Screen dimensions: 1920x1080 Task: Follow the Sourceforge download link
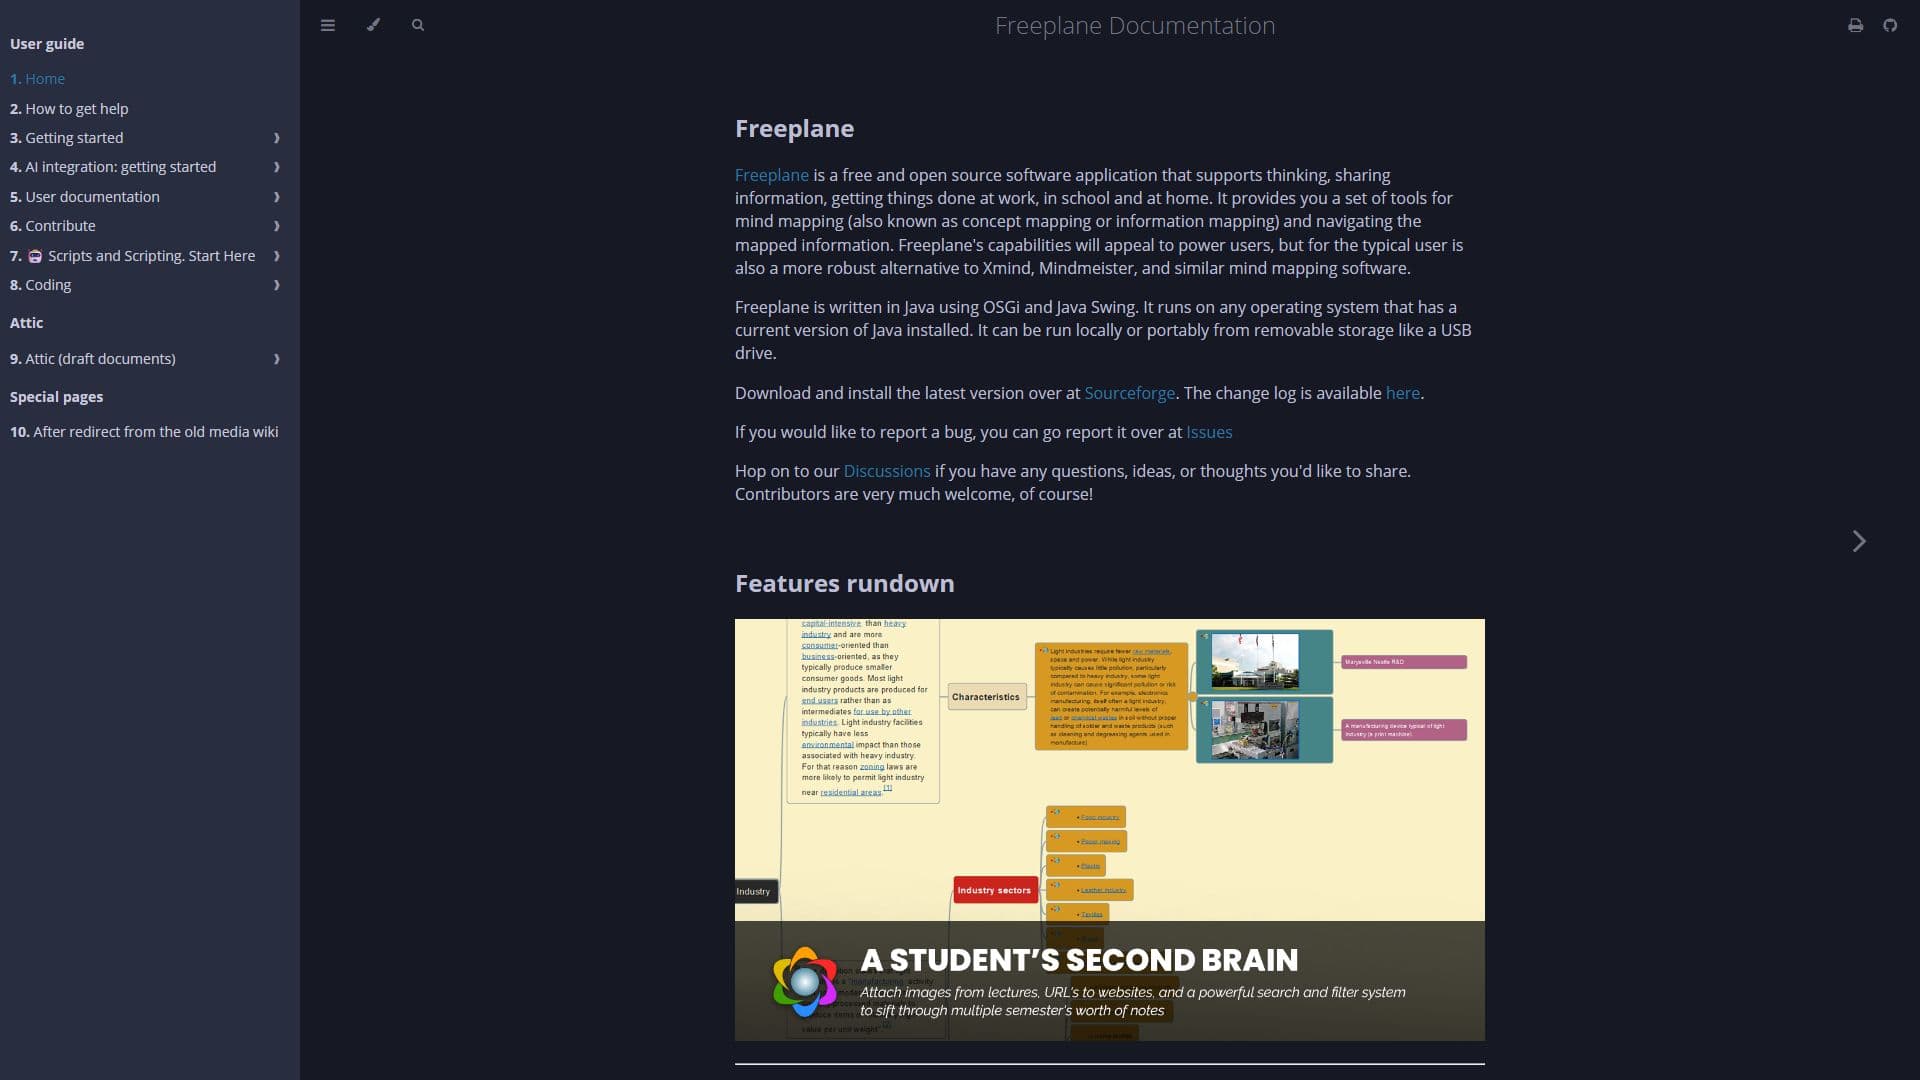click(x=1129, y=393)
